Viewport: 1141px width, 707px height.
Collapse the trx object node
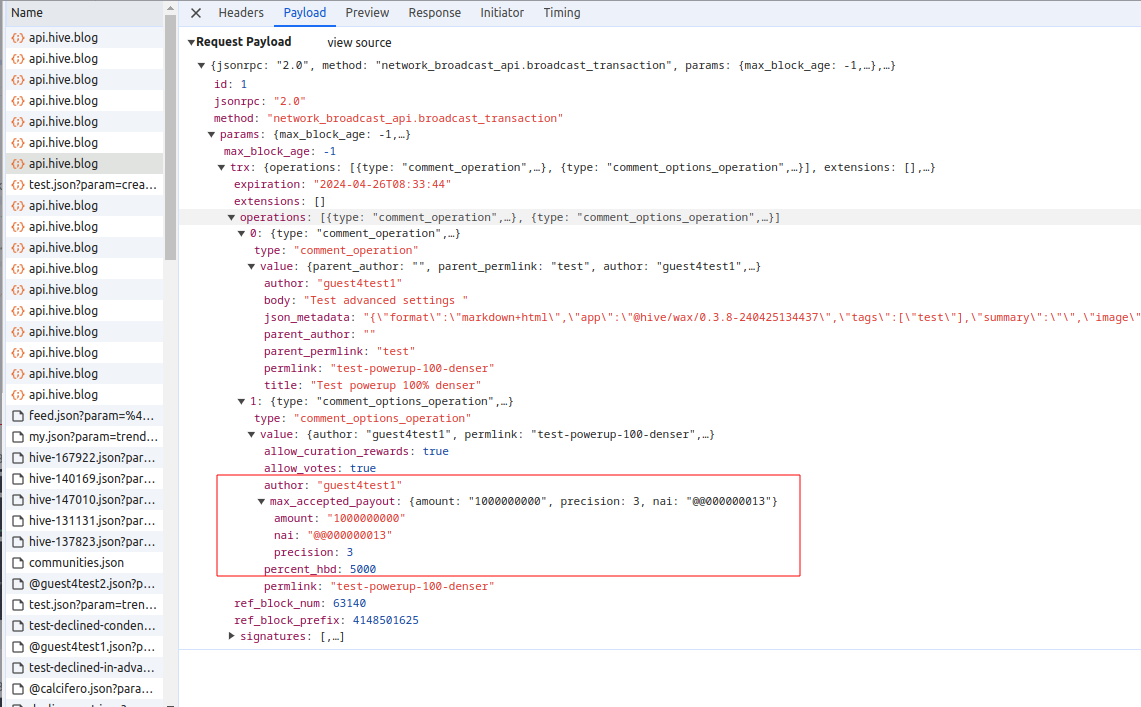(221, 168)
